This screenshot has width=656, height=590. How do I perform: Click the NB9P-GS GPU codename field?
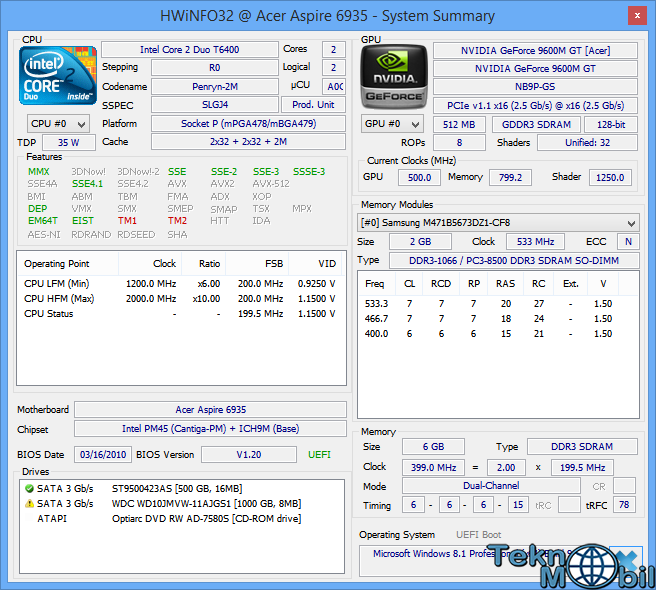tap(535, 87)
